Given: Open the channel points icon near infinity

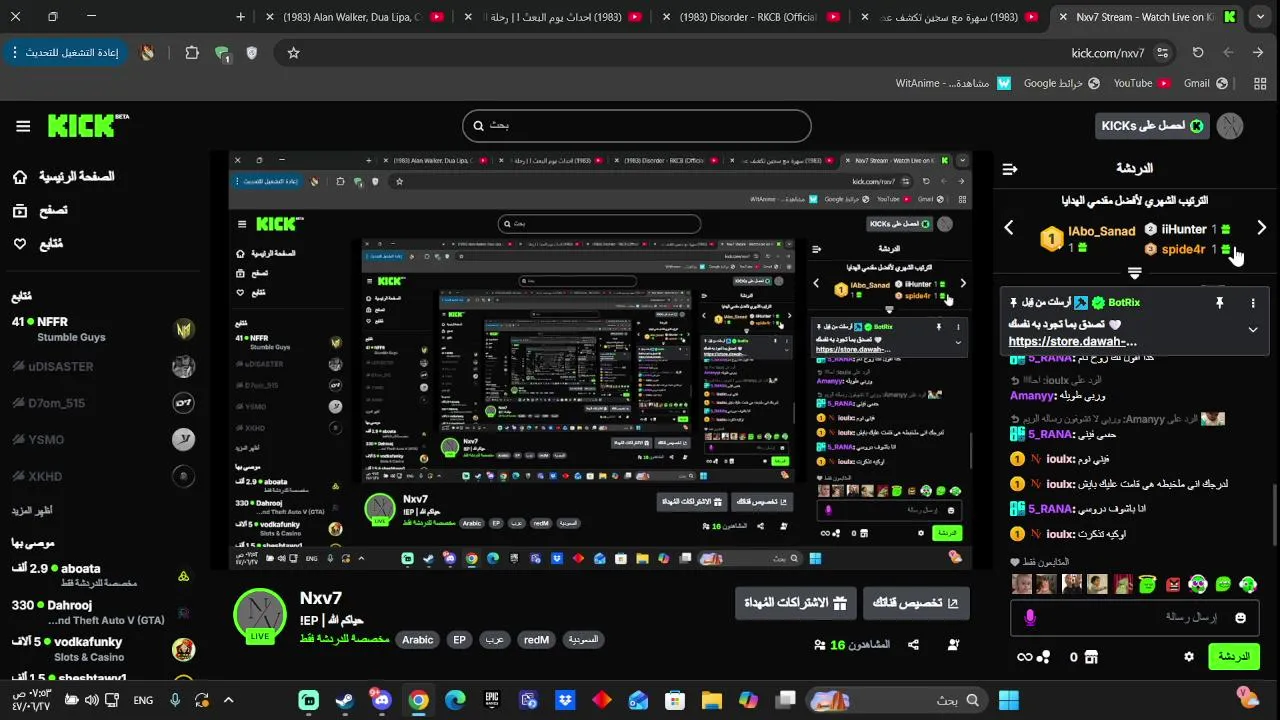Looking at the screenshot, I should (x=1044, y=657).
